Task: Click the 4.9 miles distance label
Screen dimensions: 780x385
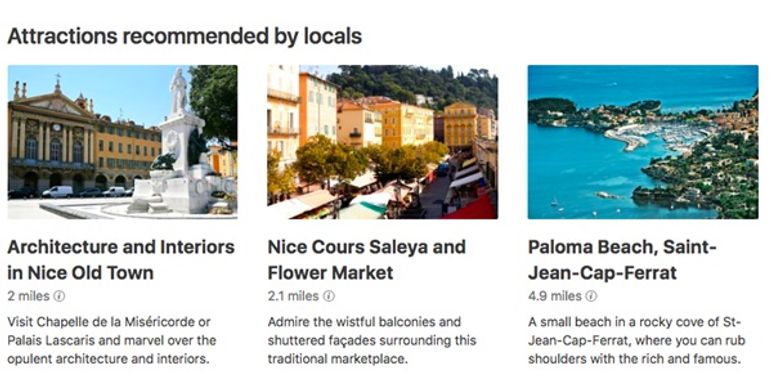Action: pos(555,296)
